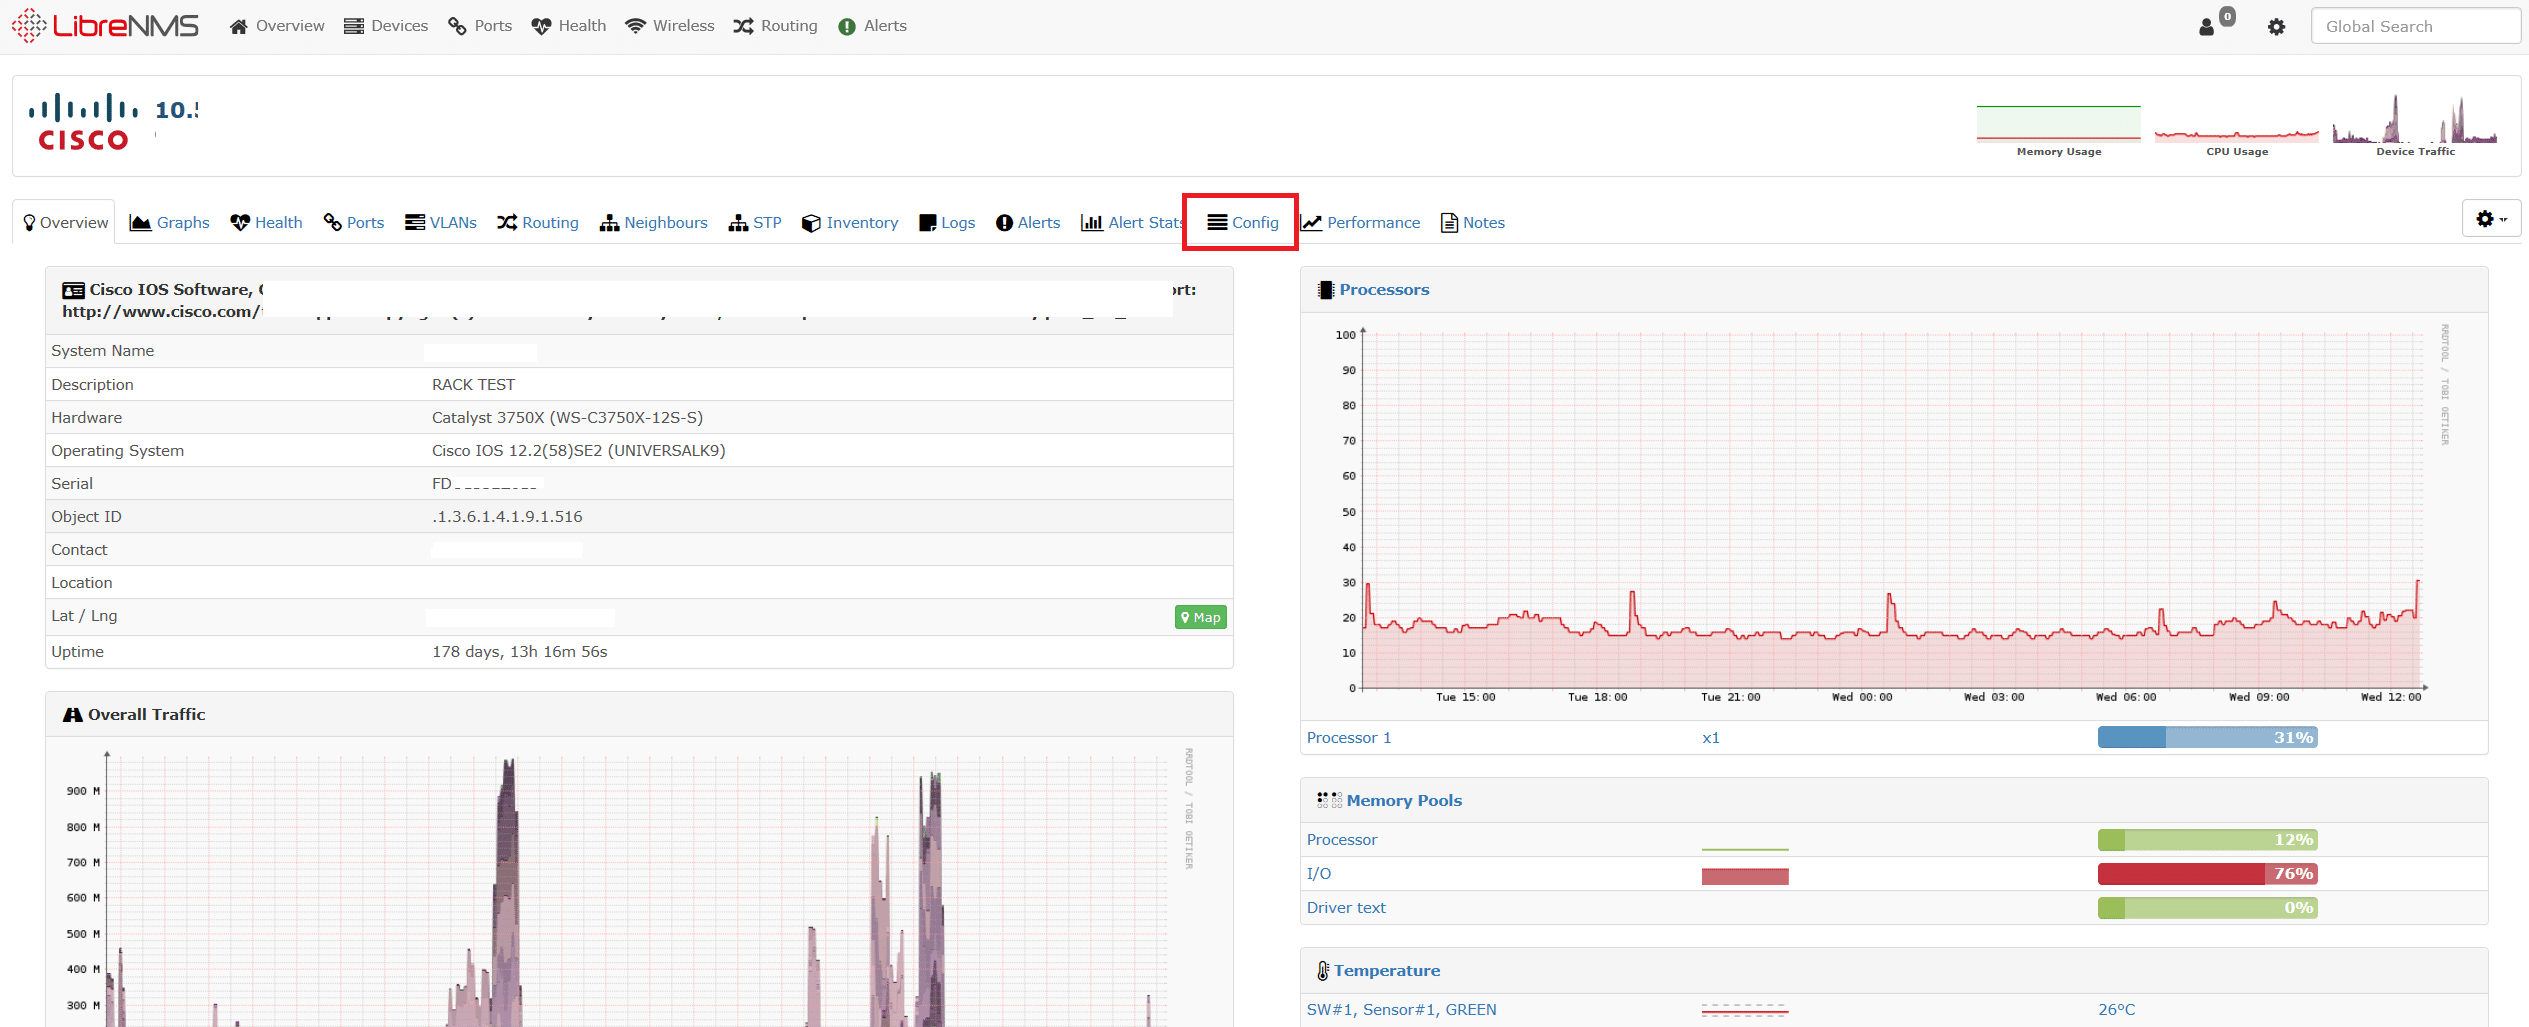Click the uptime 178 days value

coord(519,651)
